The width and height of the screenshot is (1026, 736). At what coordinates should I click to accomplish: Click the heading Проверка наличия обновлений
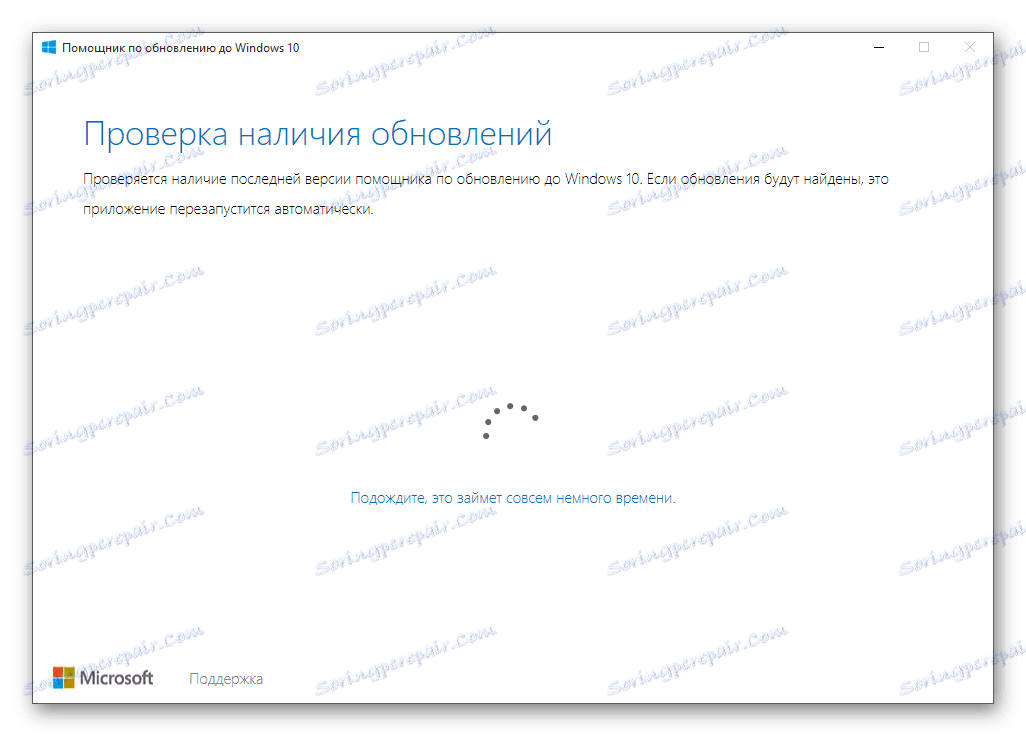[317, 133]
